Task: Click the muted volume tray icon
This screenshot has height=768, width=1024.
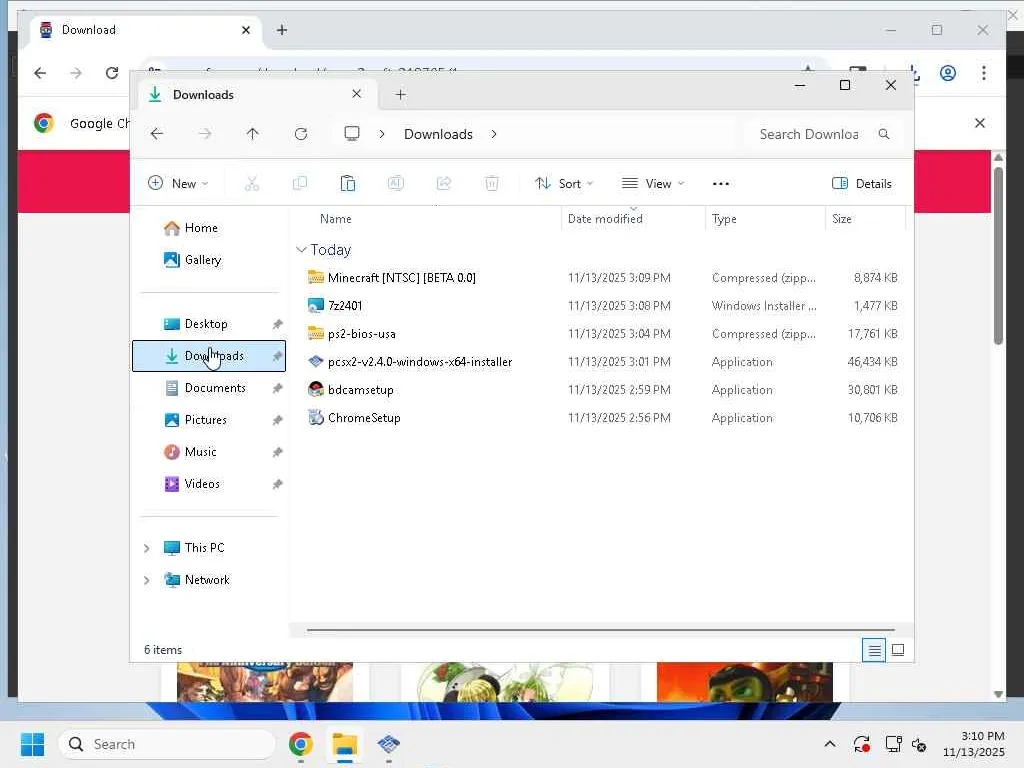Action: [919, 744]
